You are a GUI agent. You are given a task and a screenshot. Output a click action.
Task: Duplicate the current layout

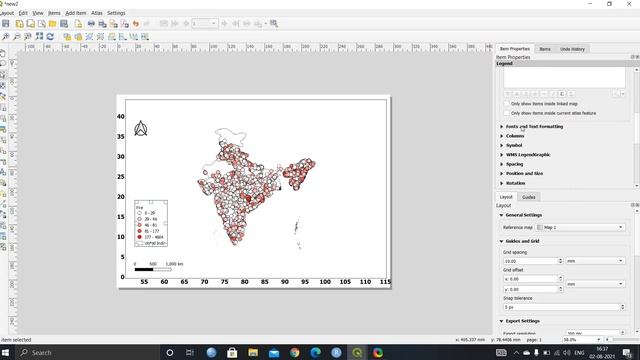click(30, 24)
